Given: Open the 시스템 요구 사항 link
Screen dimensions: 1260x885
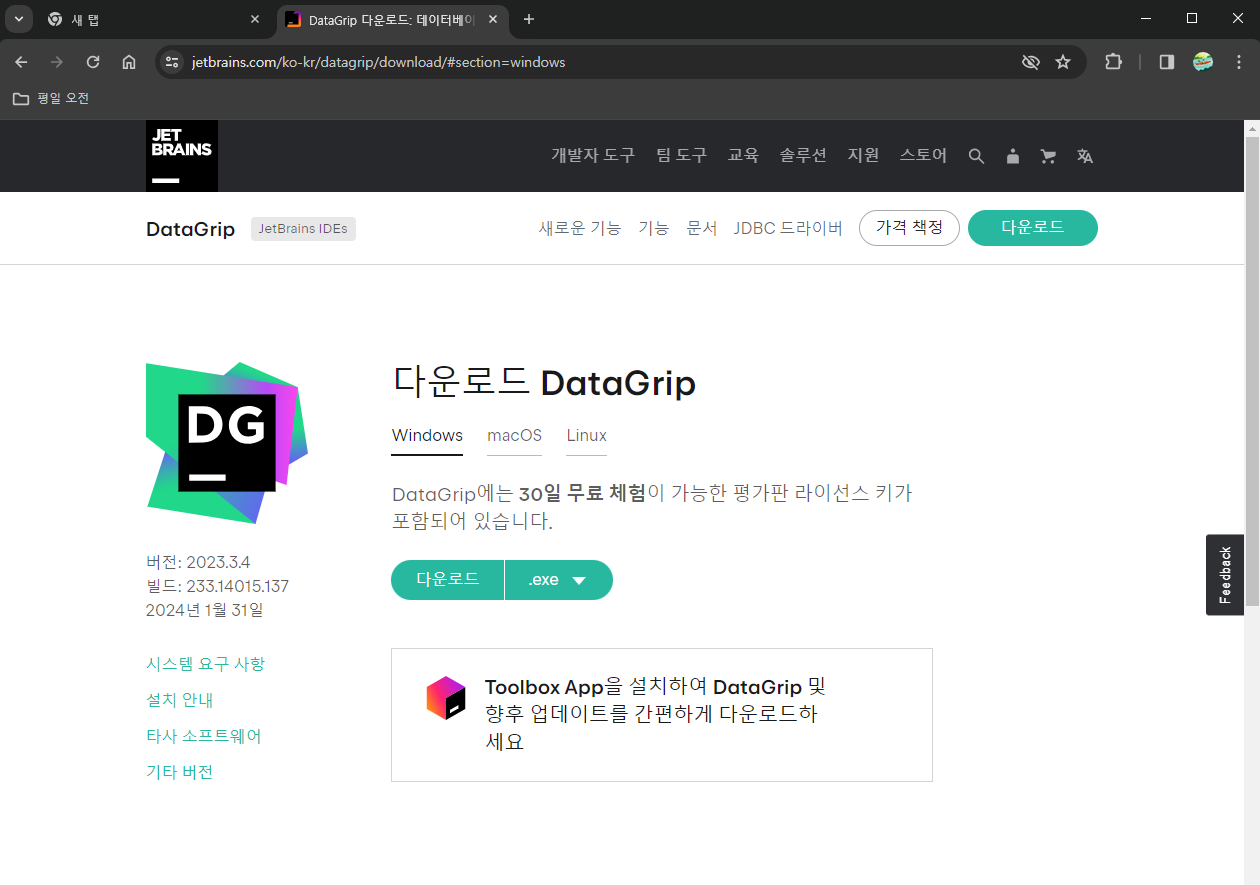Looking at the screenshot, I should tap(205, 664).
